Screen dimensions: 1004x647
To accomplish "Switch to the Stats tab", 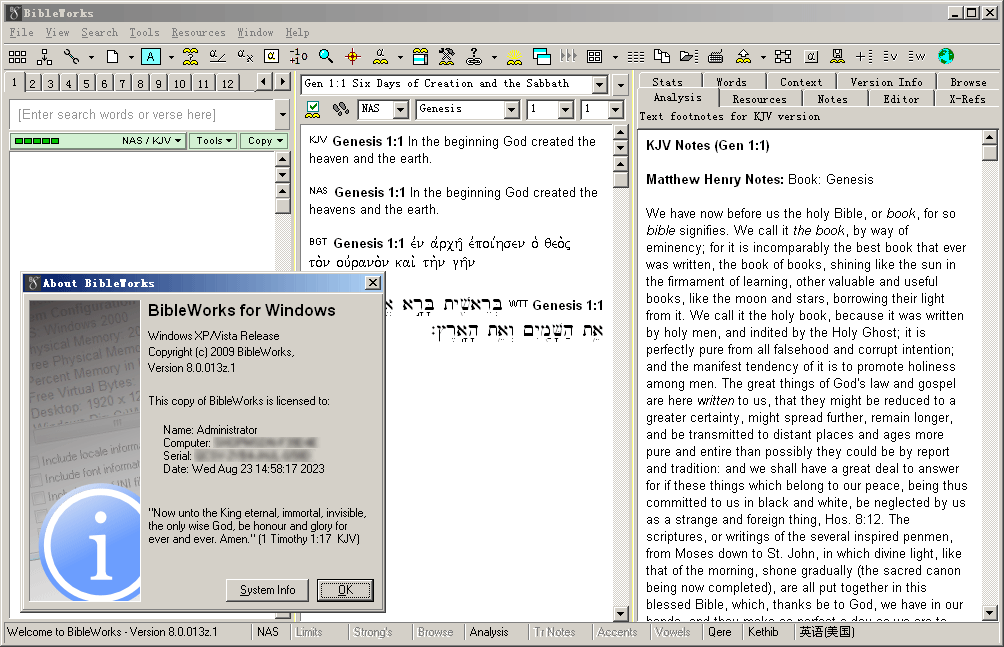I will tap(667, 82).
